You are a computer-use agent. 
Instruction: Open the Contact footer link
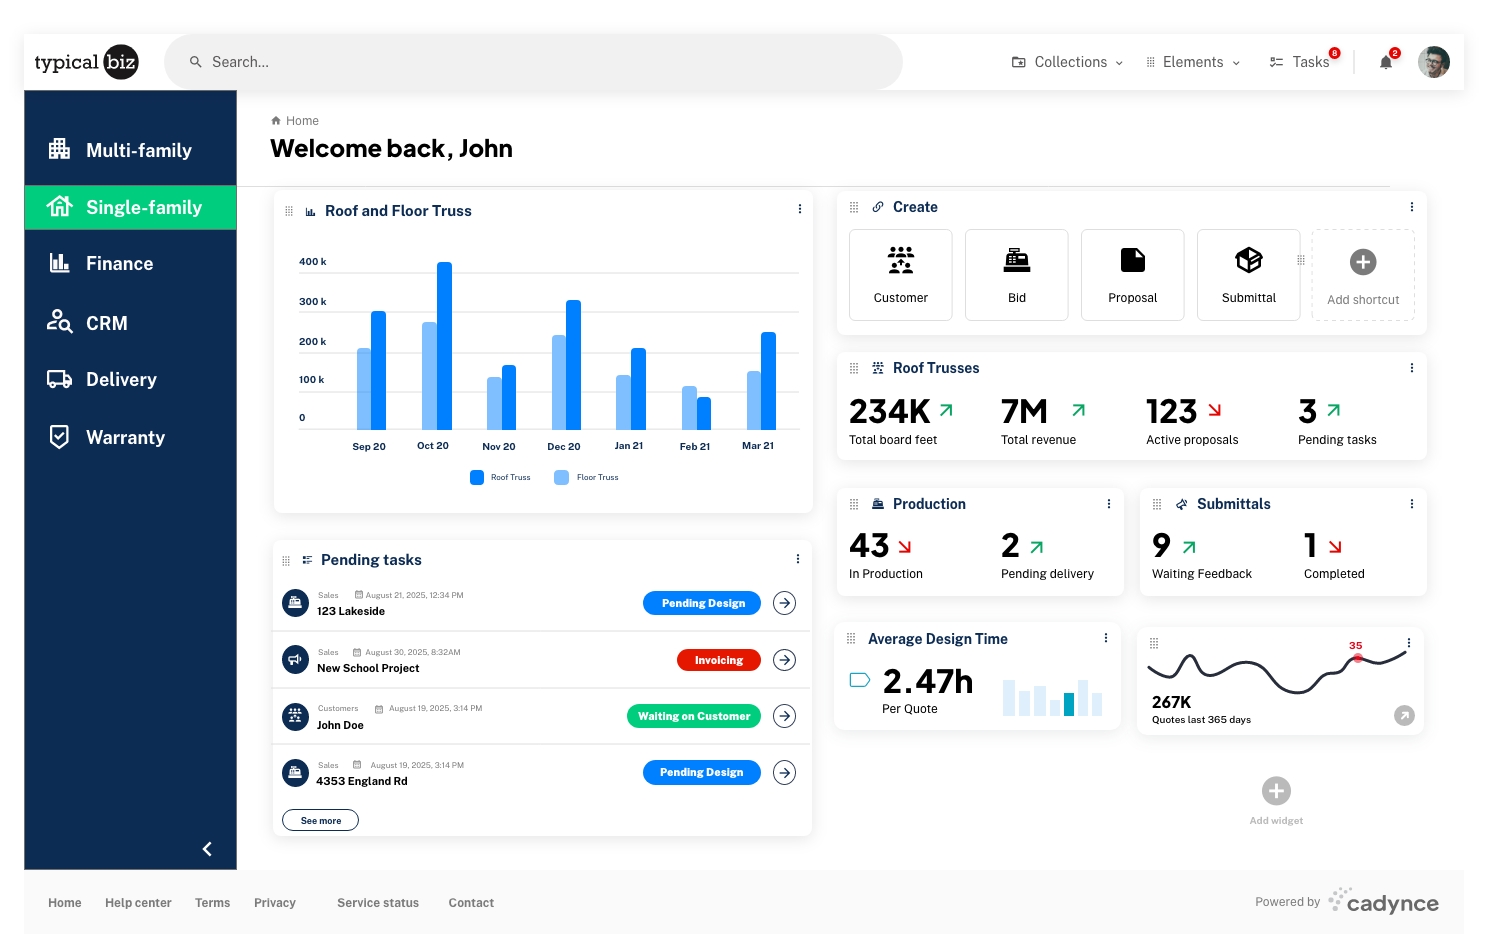click(x=471, y=903)
